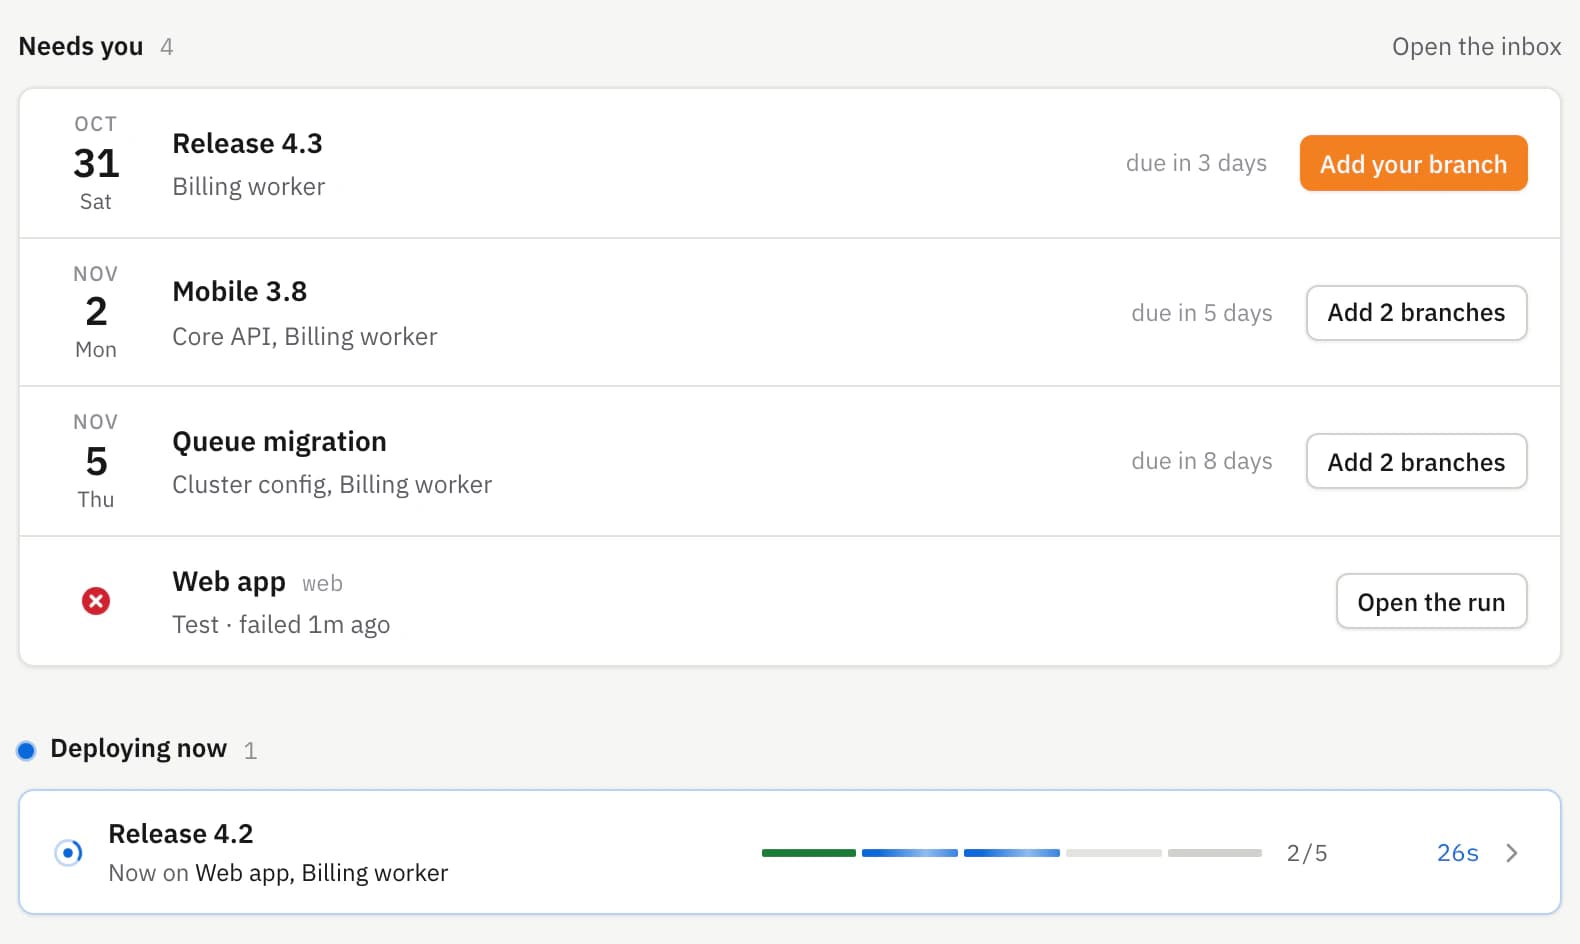1580x944 pixels.
Task: Click the 'due in 8 days' label
Action: [1202, 461]
